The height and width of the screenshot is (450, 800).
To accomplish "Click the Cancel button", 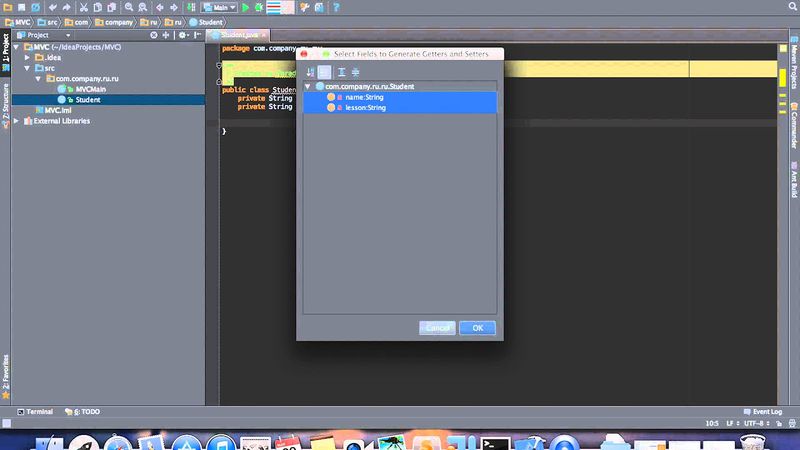I will (x=437, y=328).
